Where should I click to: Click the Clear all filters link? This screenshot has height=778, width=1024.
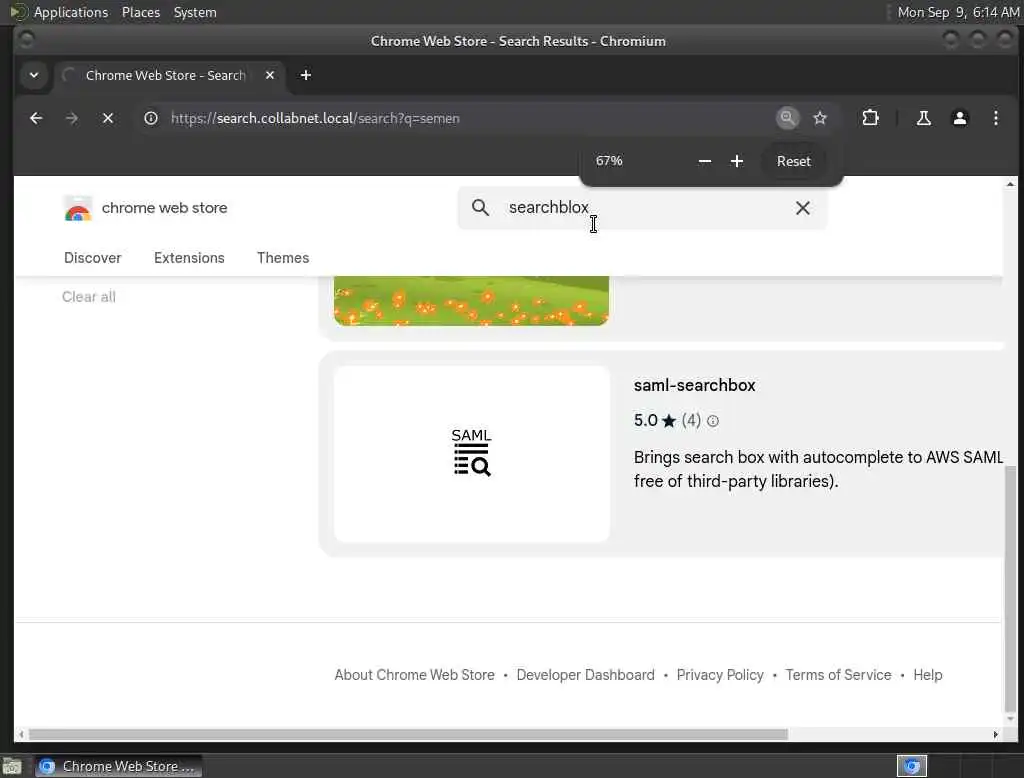pyautogui.click(x=89, y=297)
